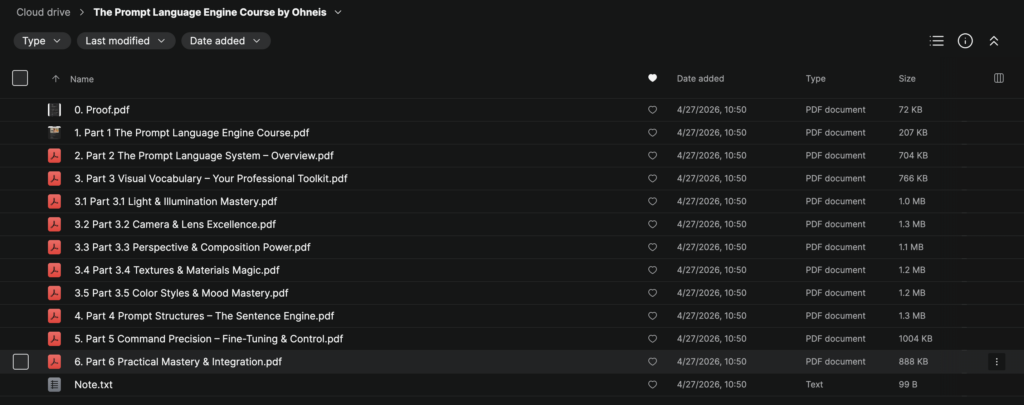Screen dimensions: 1024x405
Task: Sort by the Size column header
Action: point(907,78)
